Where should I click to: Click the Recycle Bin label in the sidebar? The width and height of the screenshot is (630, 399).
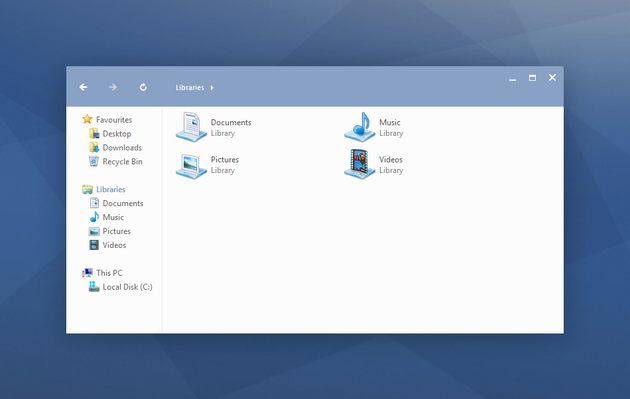click(x=123, y=162)
